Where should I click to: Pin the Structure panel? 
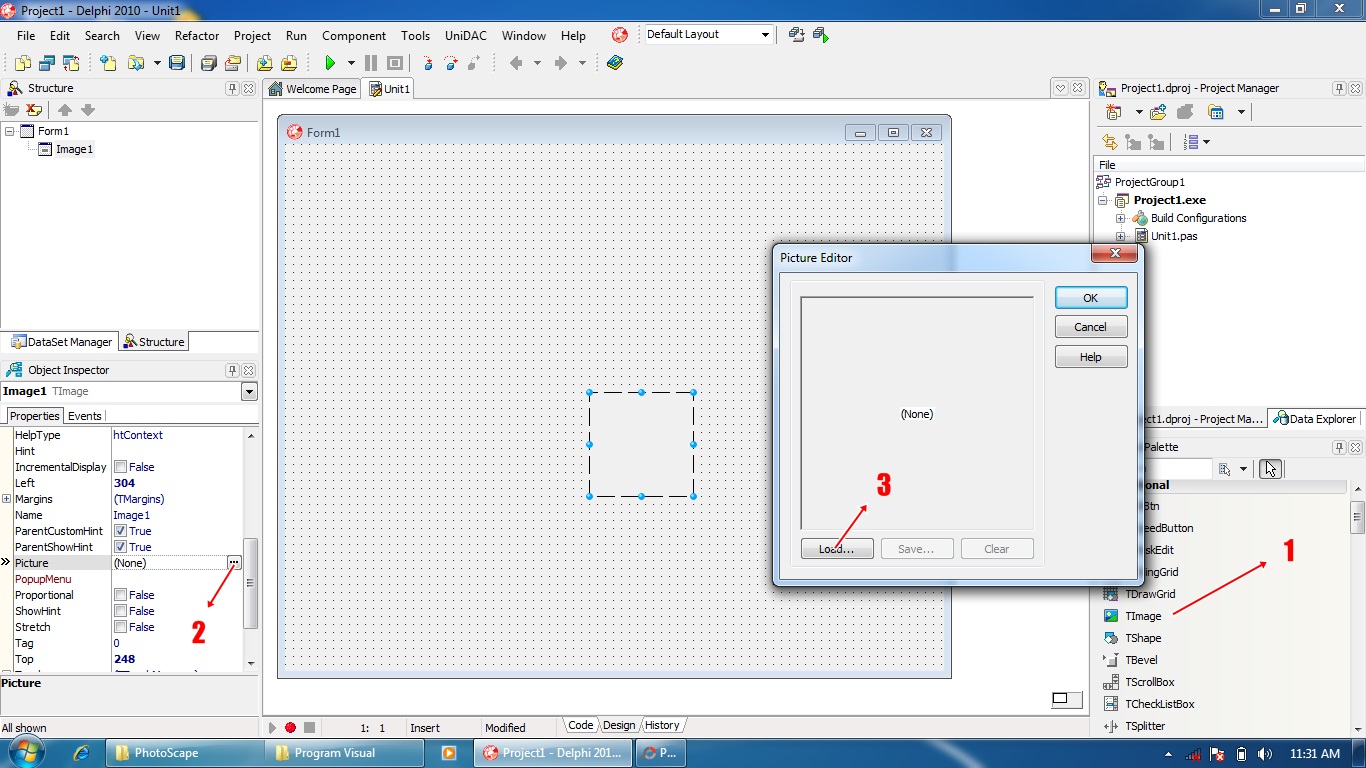pos(232,88)
